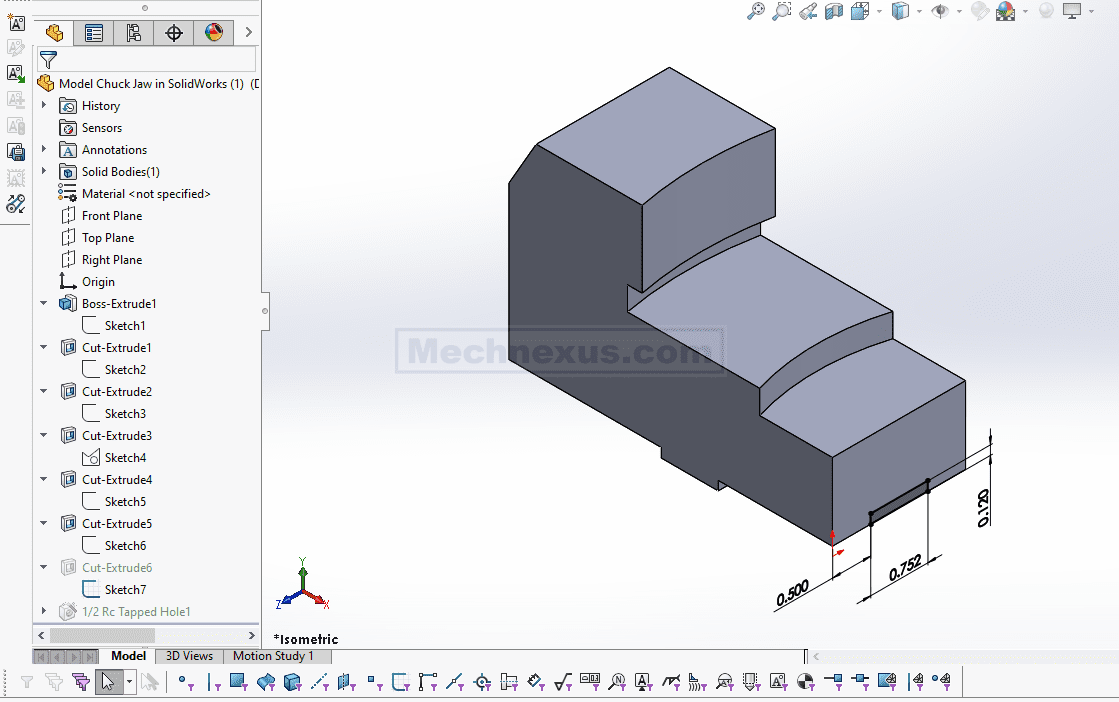The image size is (1119, 702).
Task: Click Edit Appearance icon
Action: [x=980, y=11]
